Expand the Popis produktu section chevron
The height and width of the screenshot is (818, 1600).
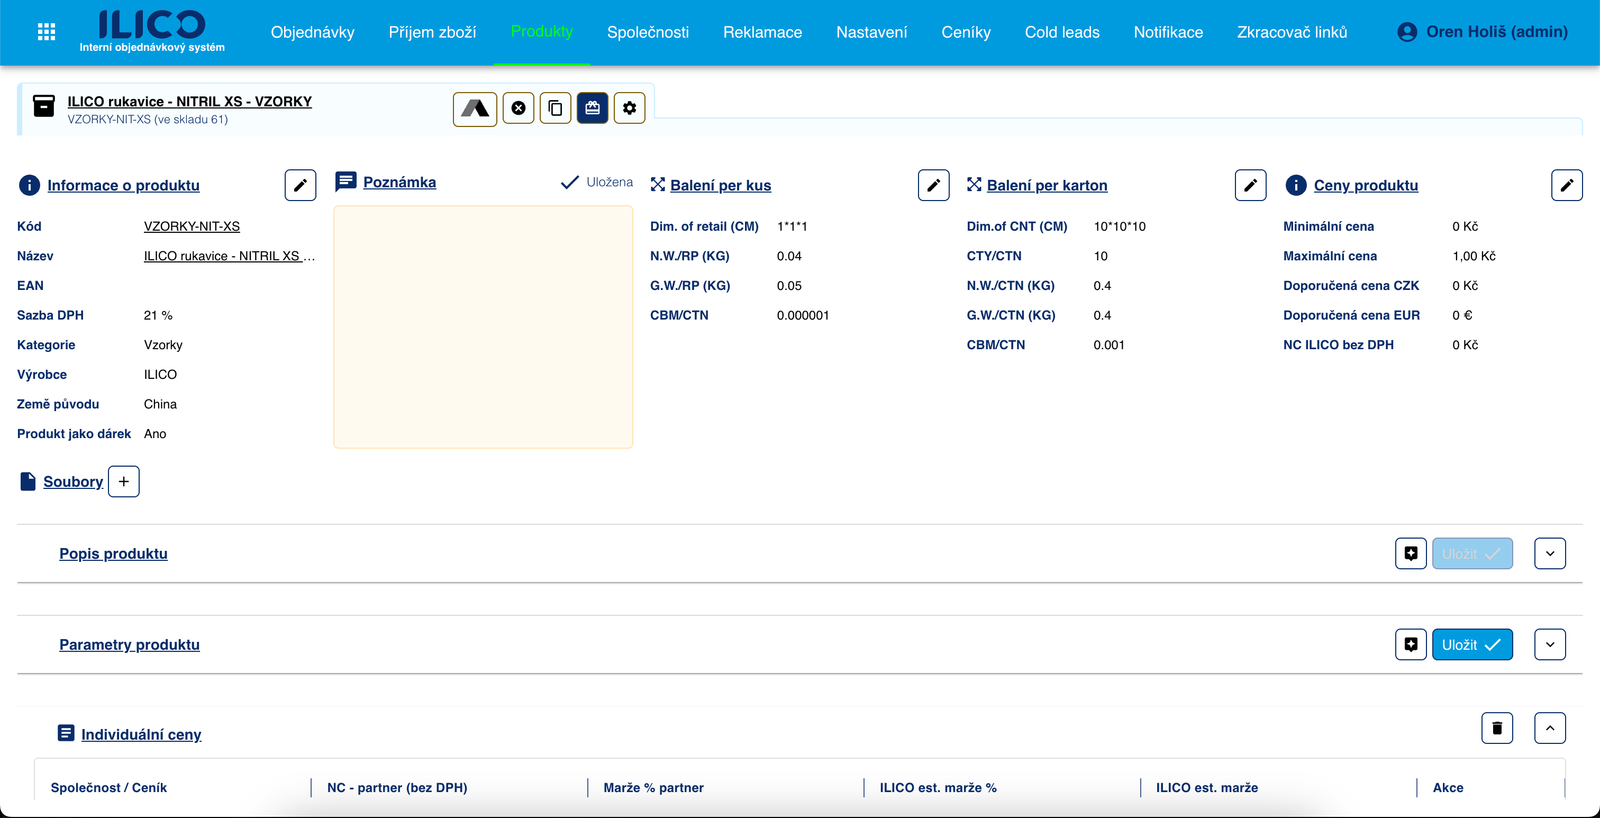[1550, 553]
